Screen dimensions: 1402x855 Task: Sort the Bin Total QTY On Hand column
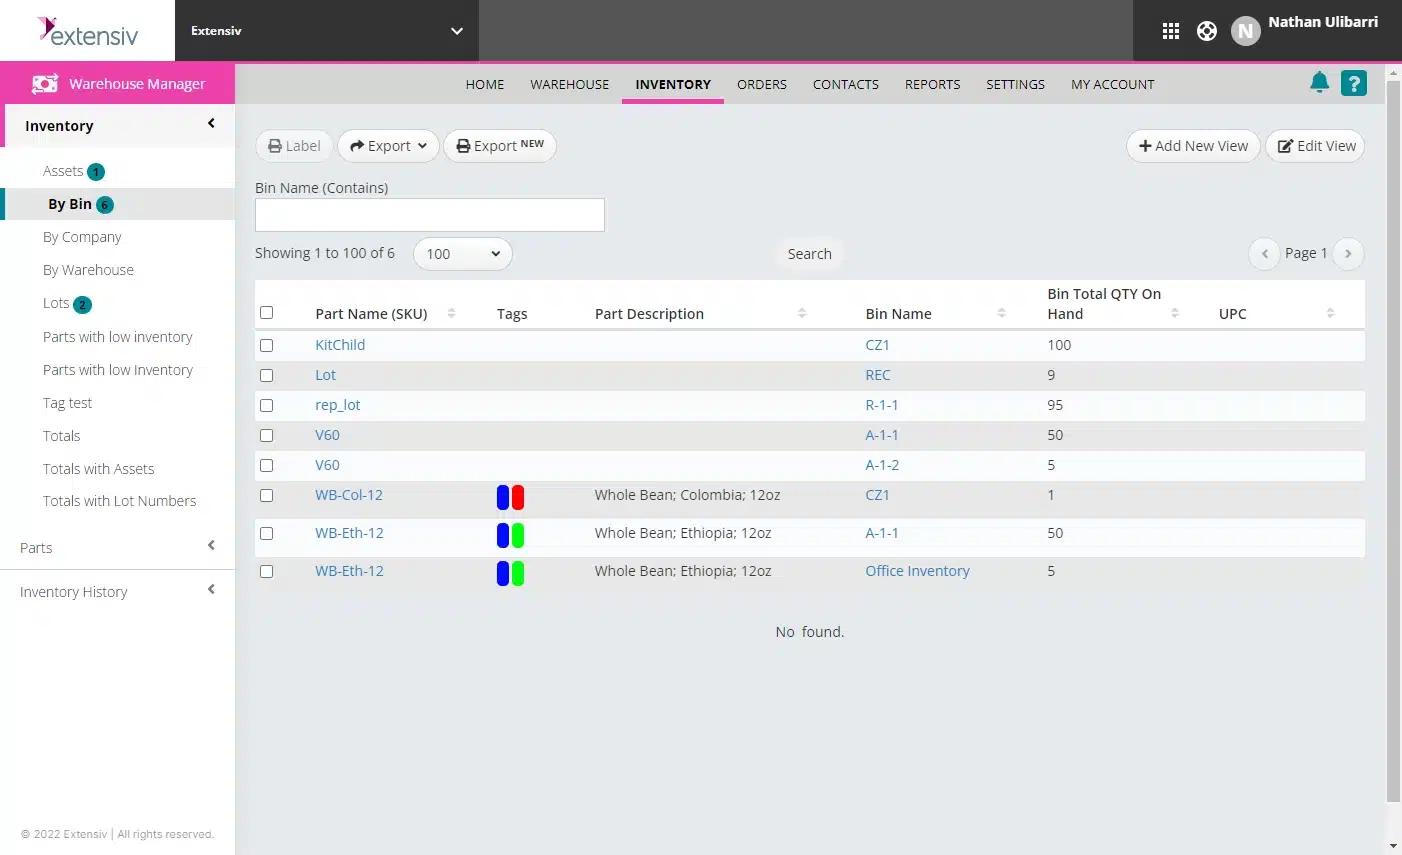(1174, 312)
